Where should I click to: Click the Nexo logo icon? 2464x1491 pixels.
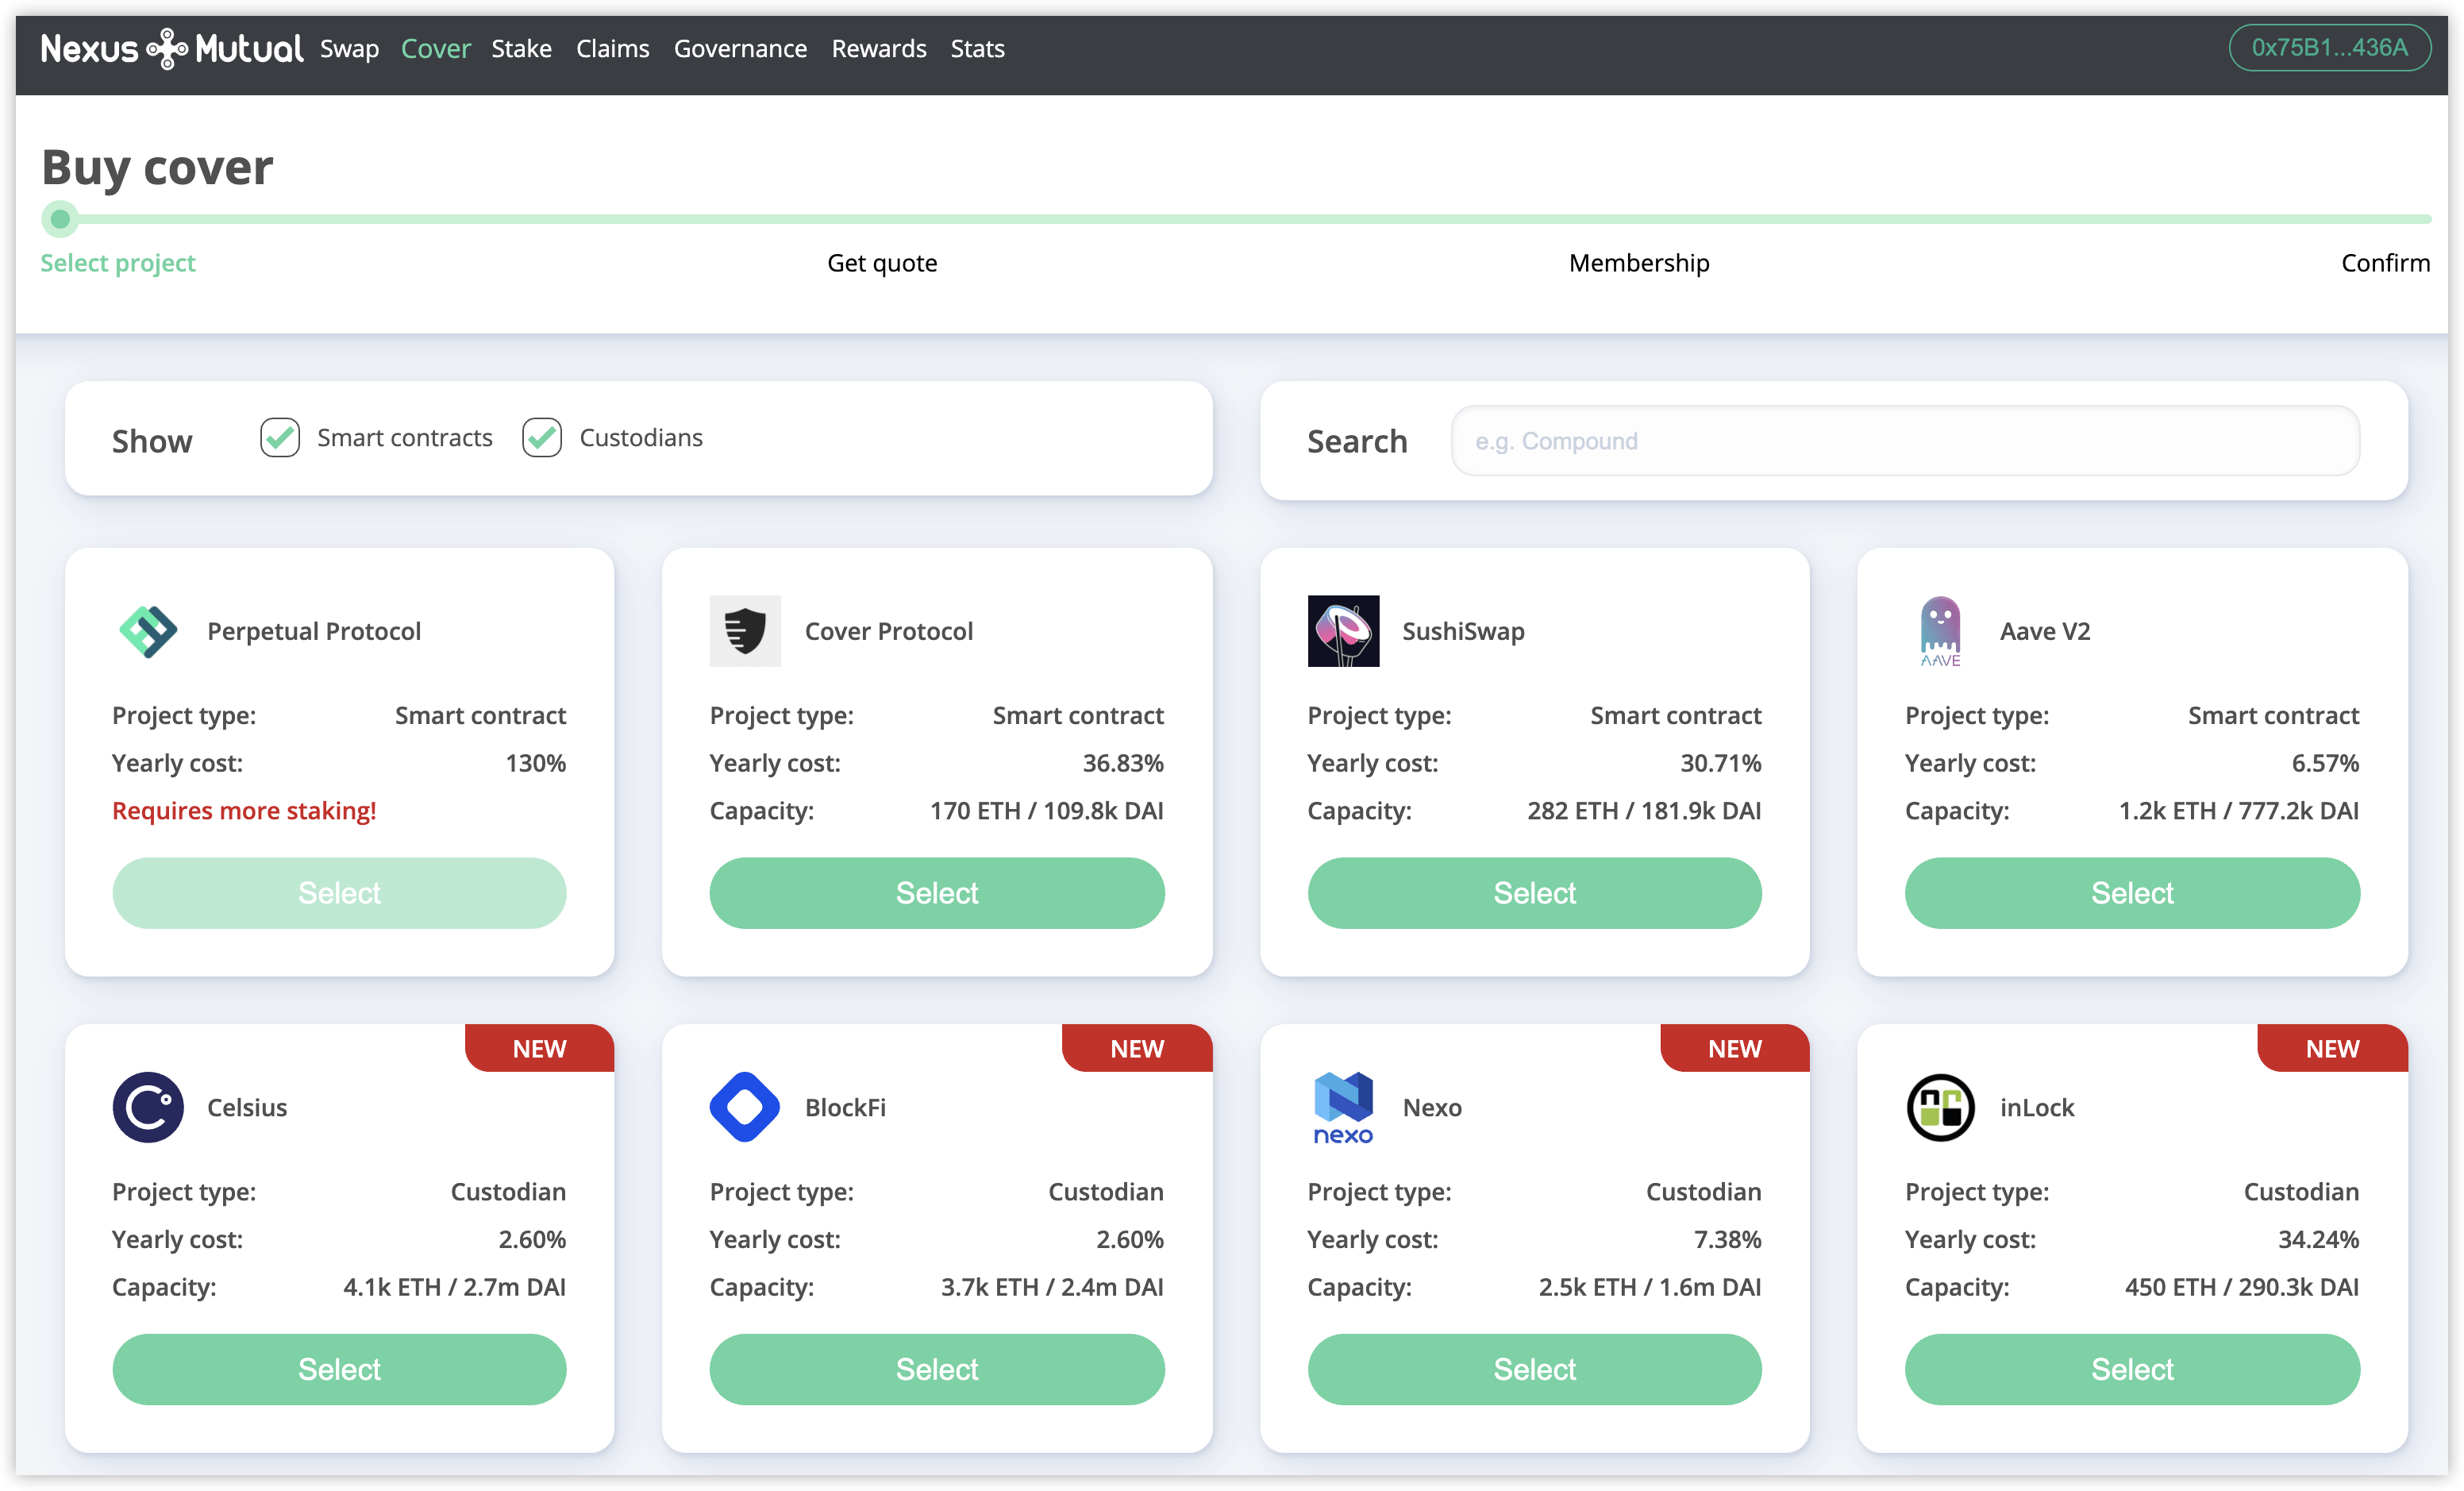(1343, 1107)
